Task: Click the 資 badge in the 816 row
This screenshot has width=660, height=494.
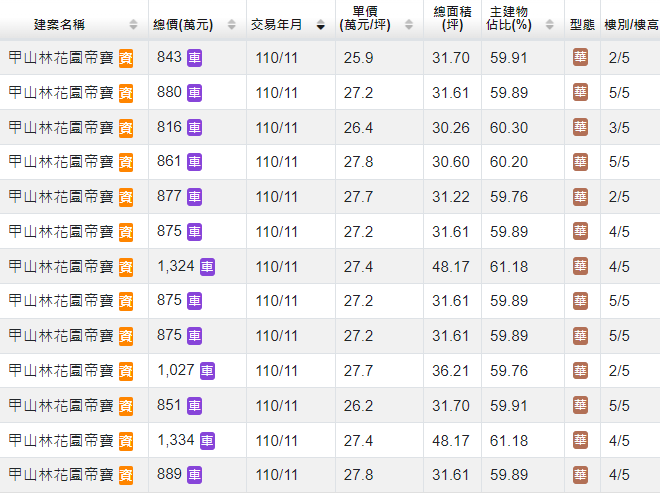Action: [126, 128]
